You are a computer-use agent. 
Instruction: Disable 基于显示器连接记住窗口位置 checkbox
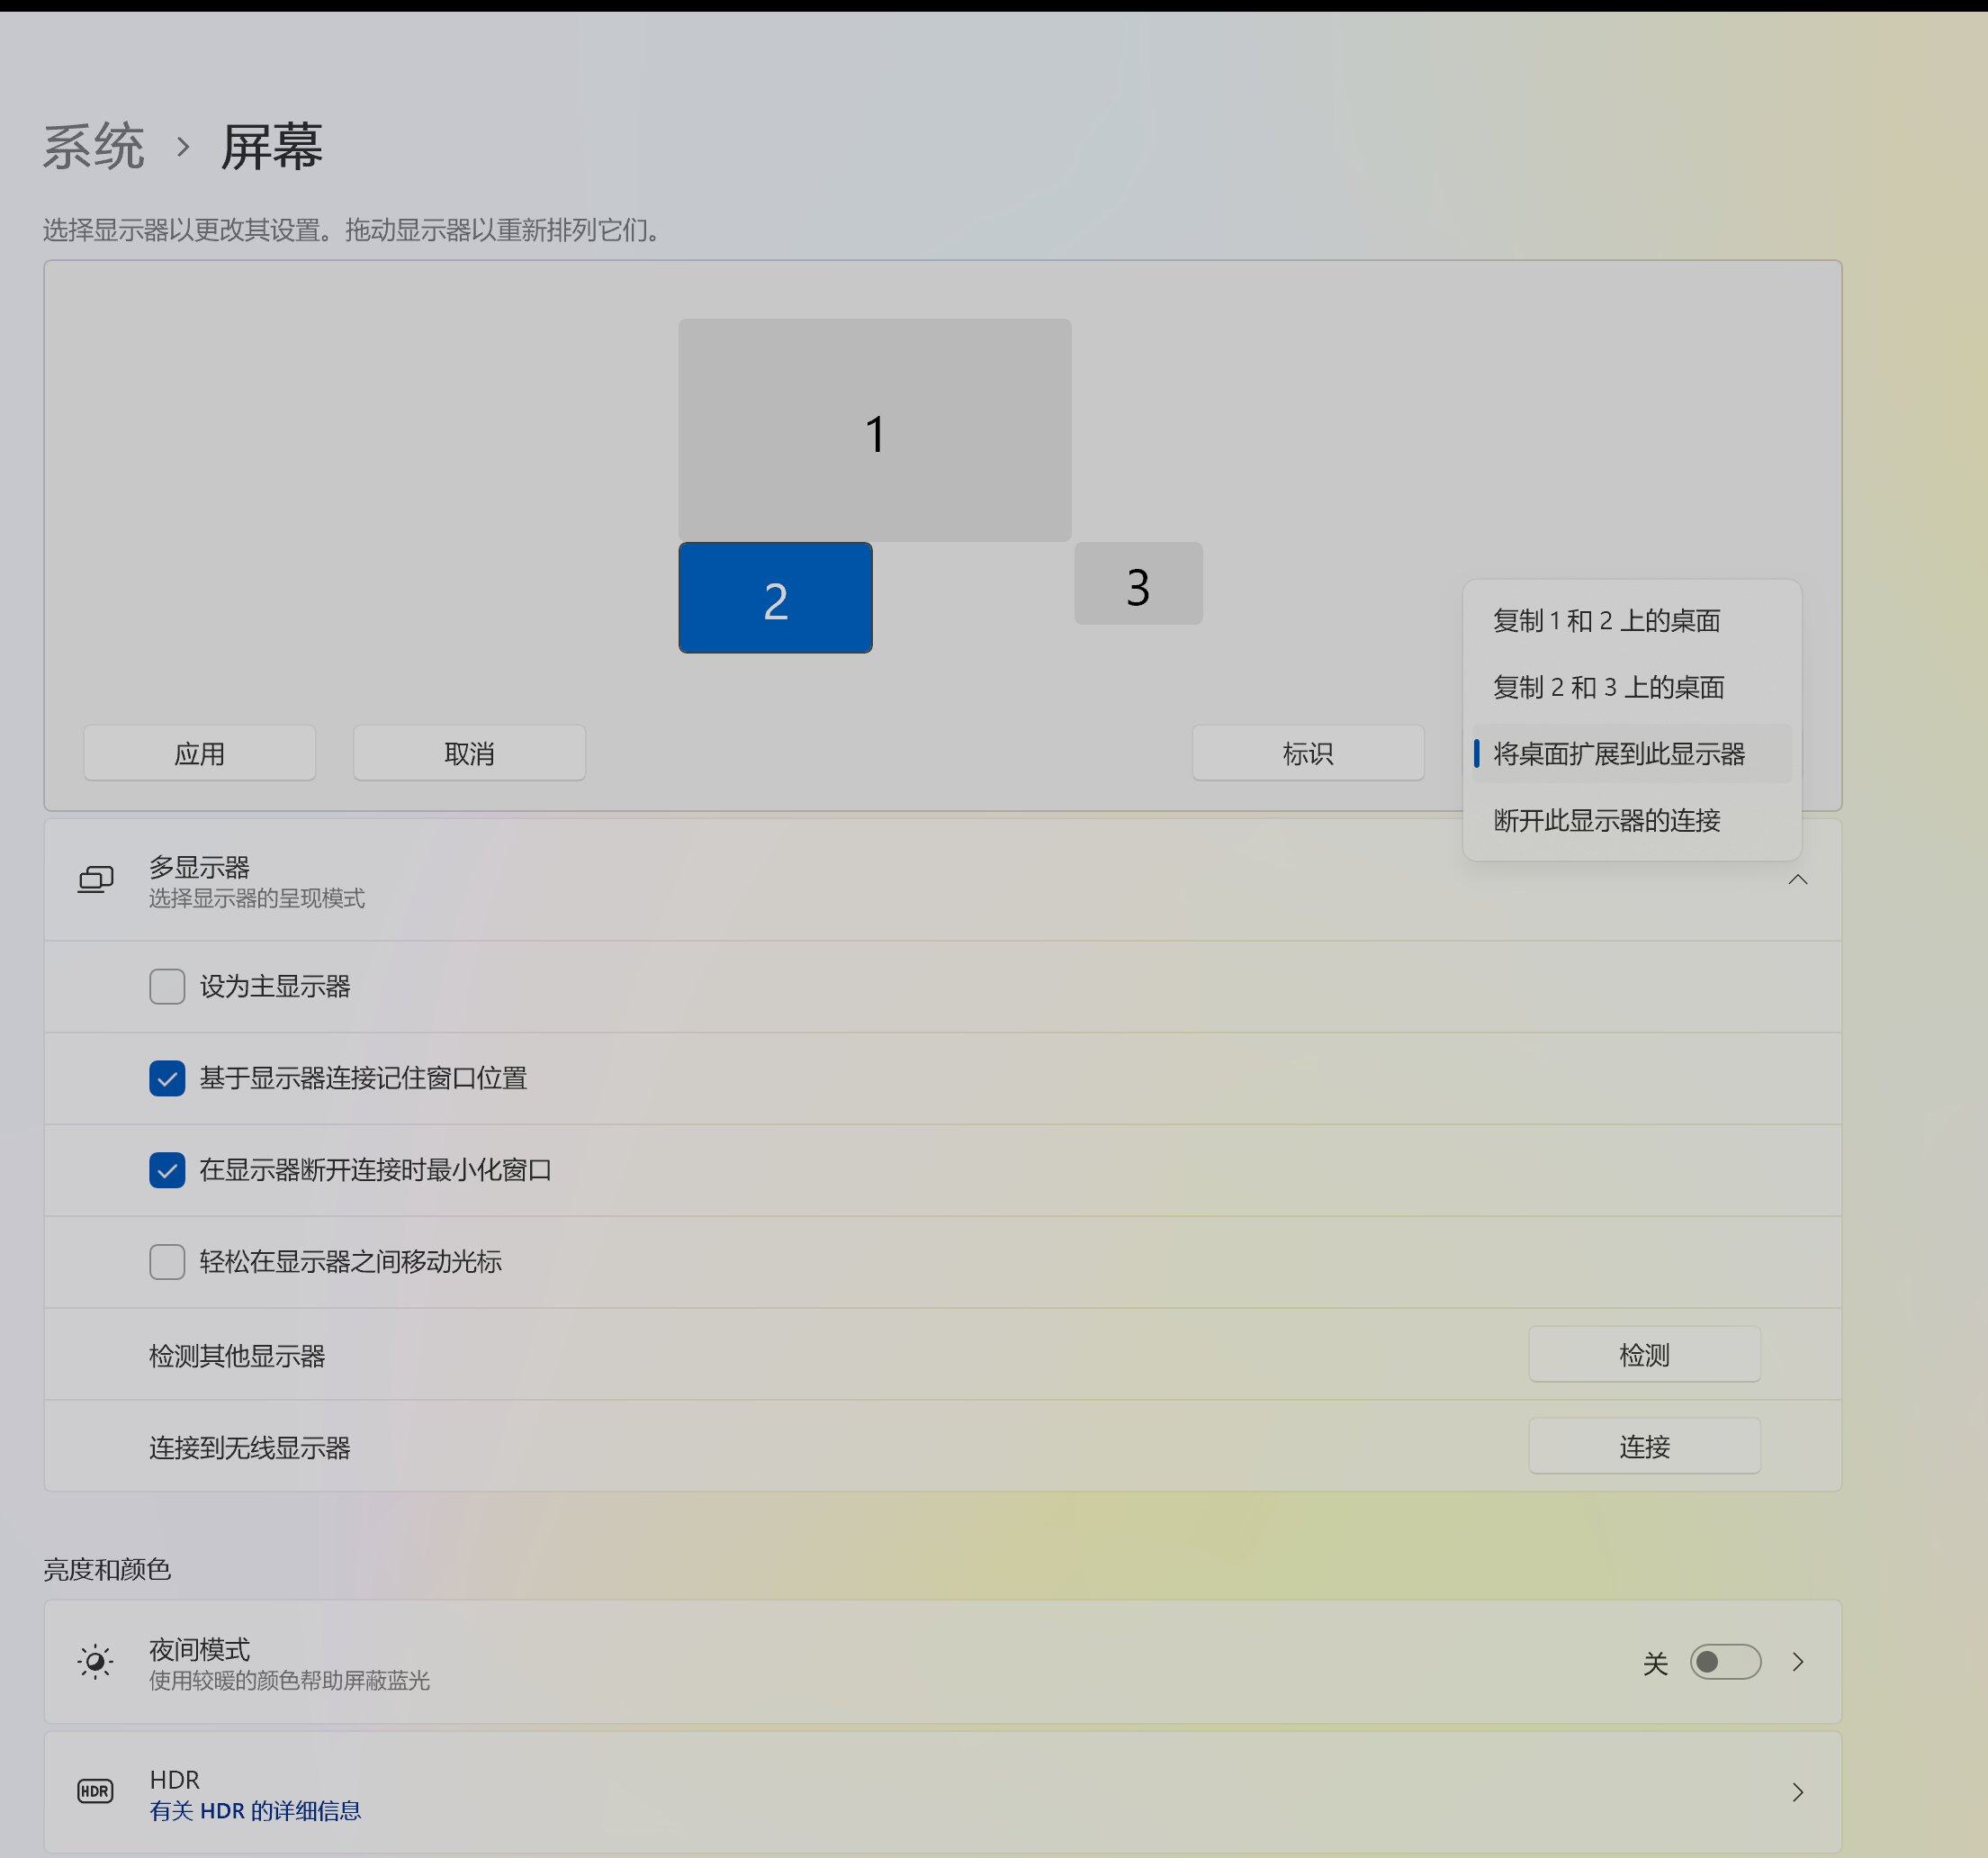(167, 1078)
